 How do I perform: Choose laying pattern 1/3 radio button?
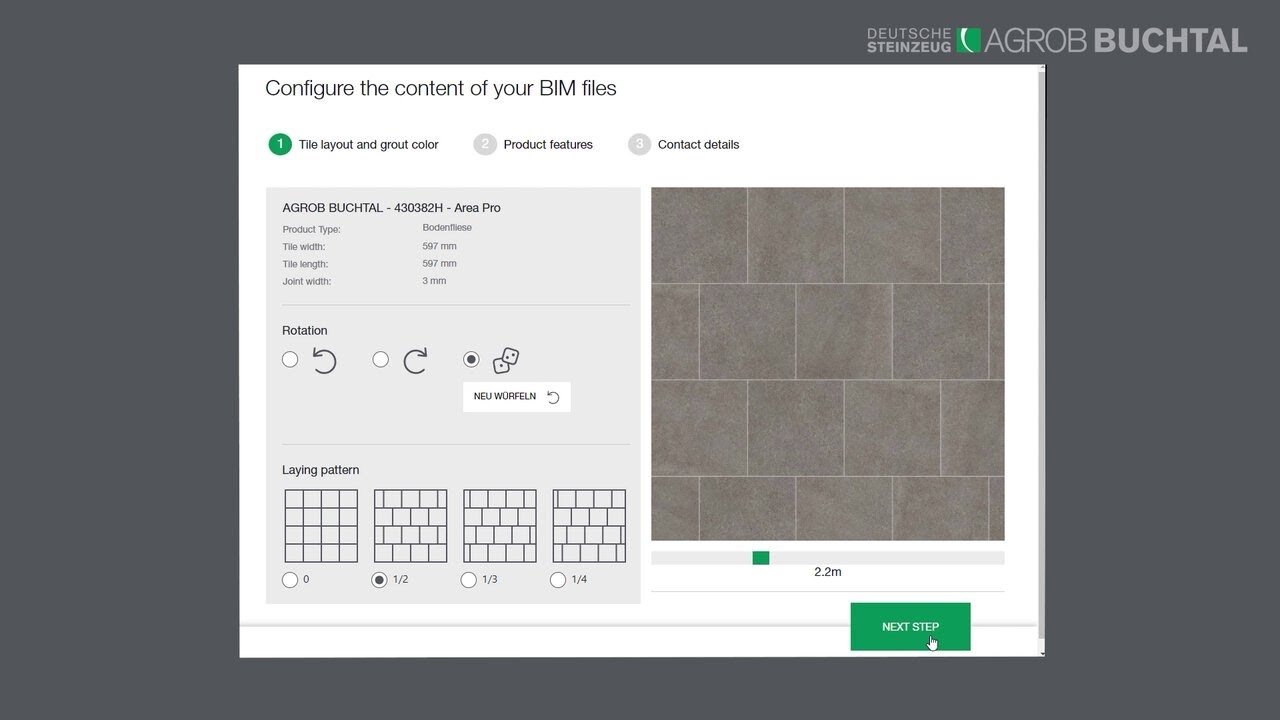pyautogui.click(x=468, y=580)
